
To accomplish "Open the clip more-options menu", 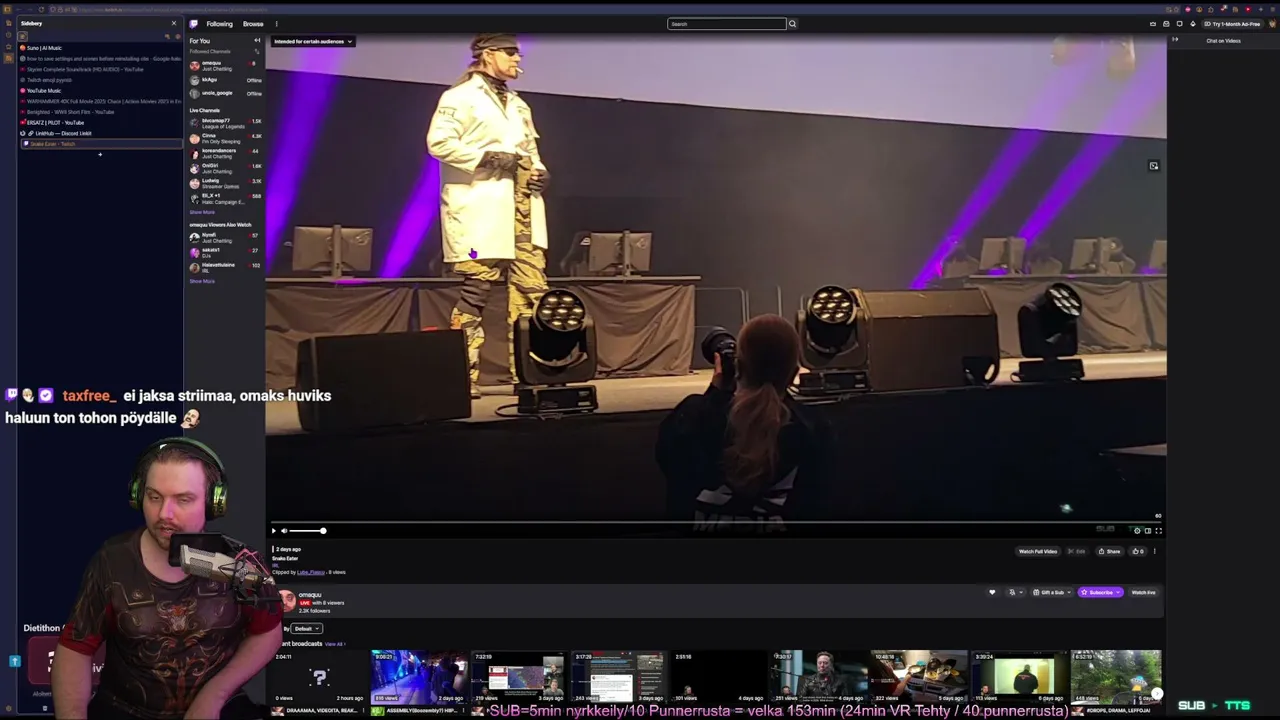I will [1154, 551].
